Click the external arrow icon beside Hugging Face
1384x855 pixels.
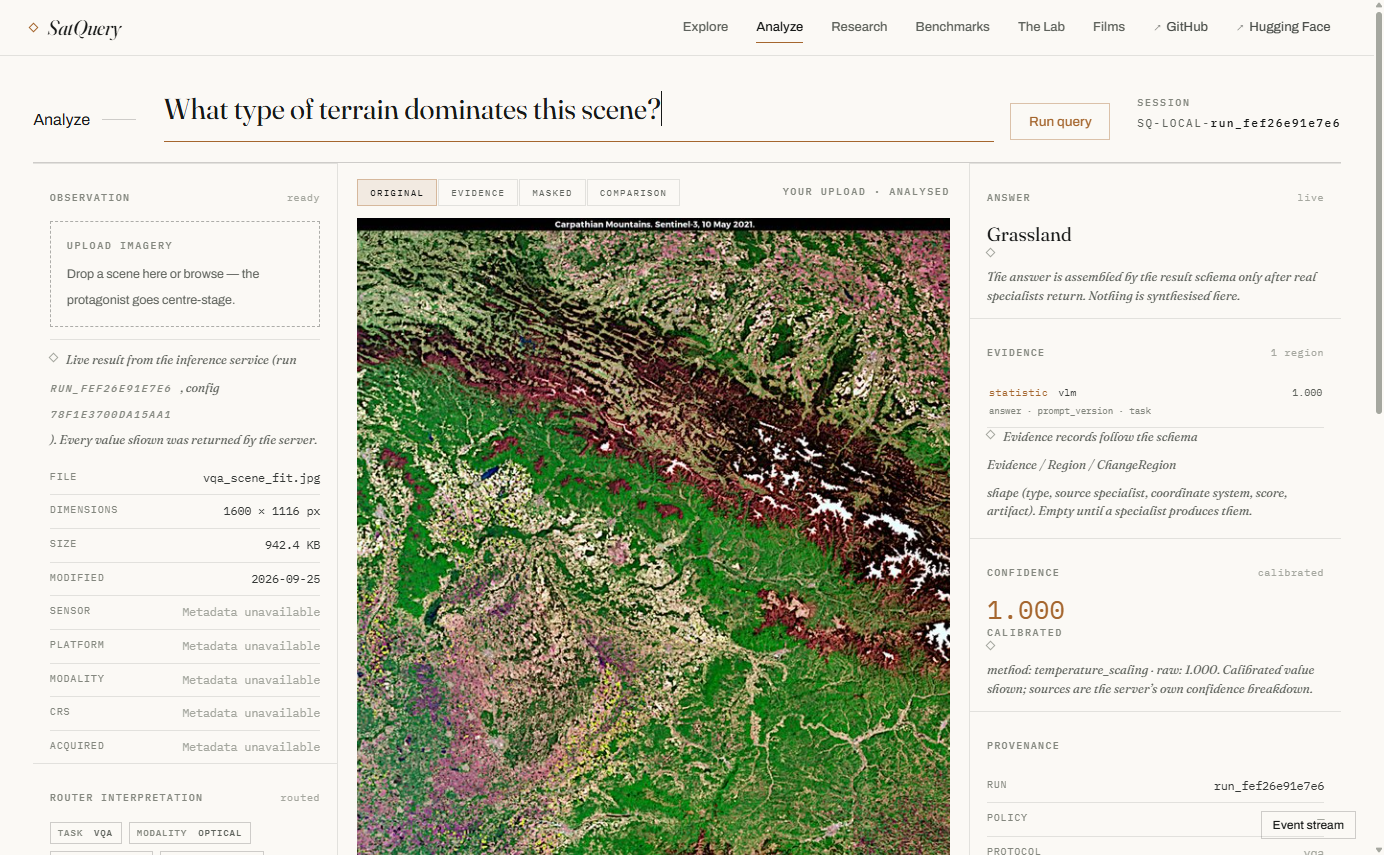[1240, 27]
